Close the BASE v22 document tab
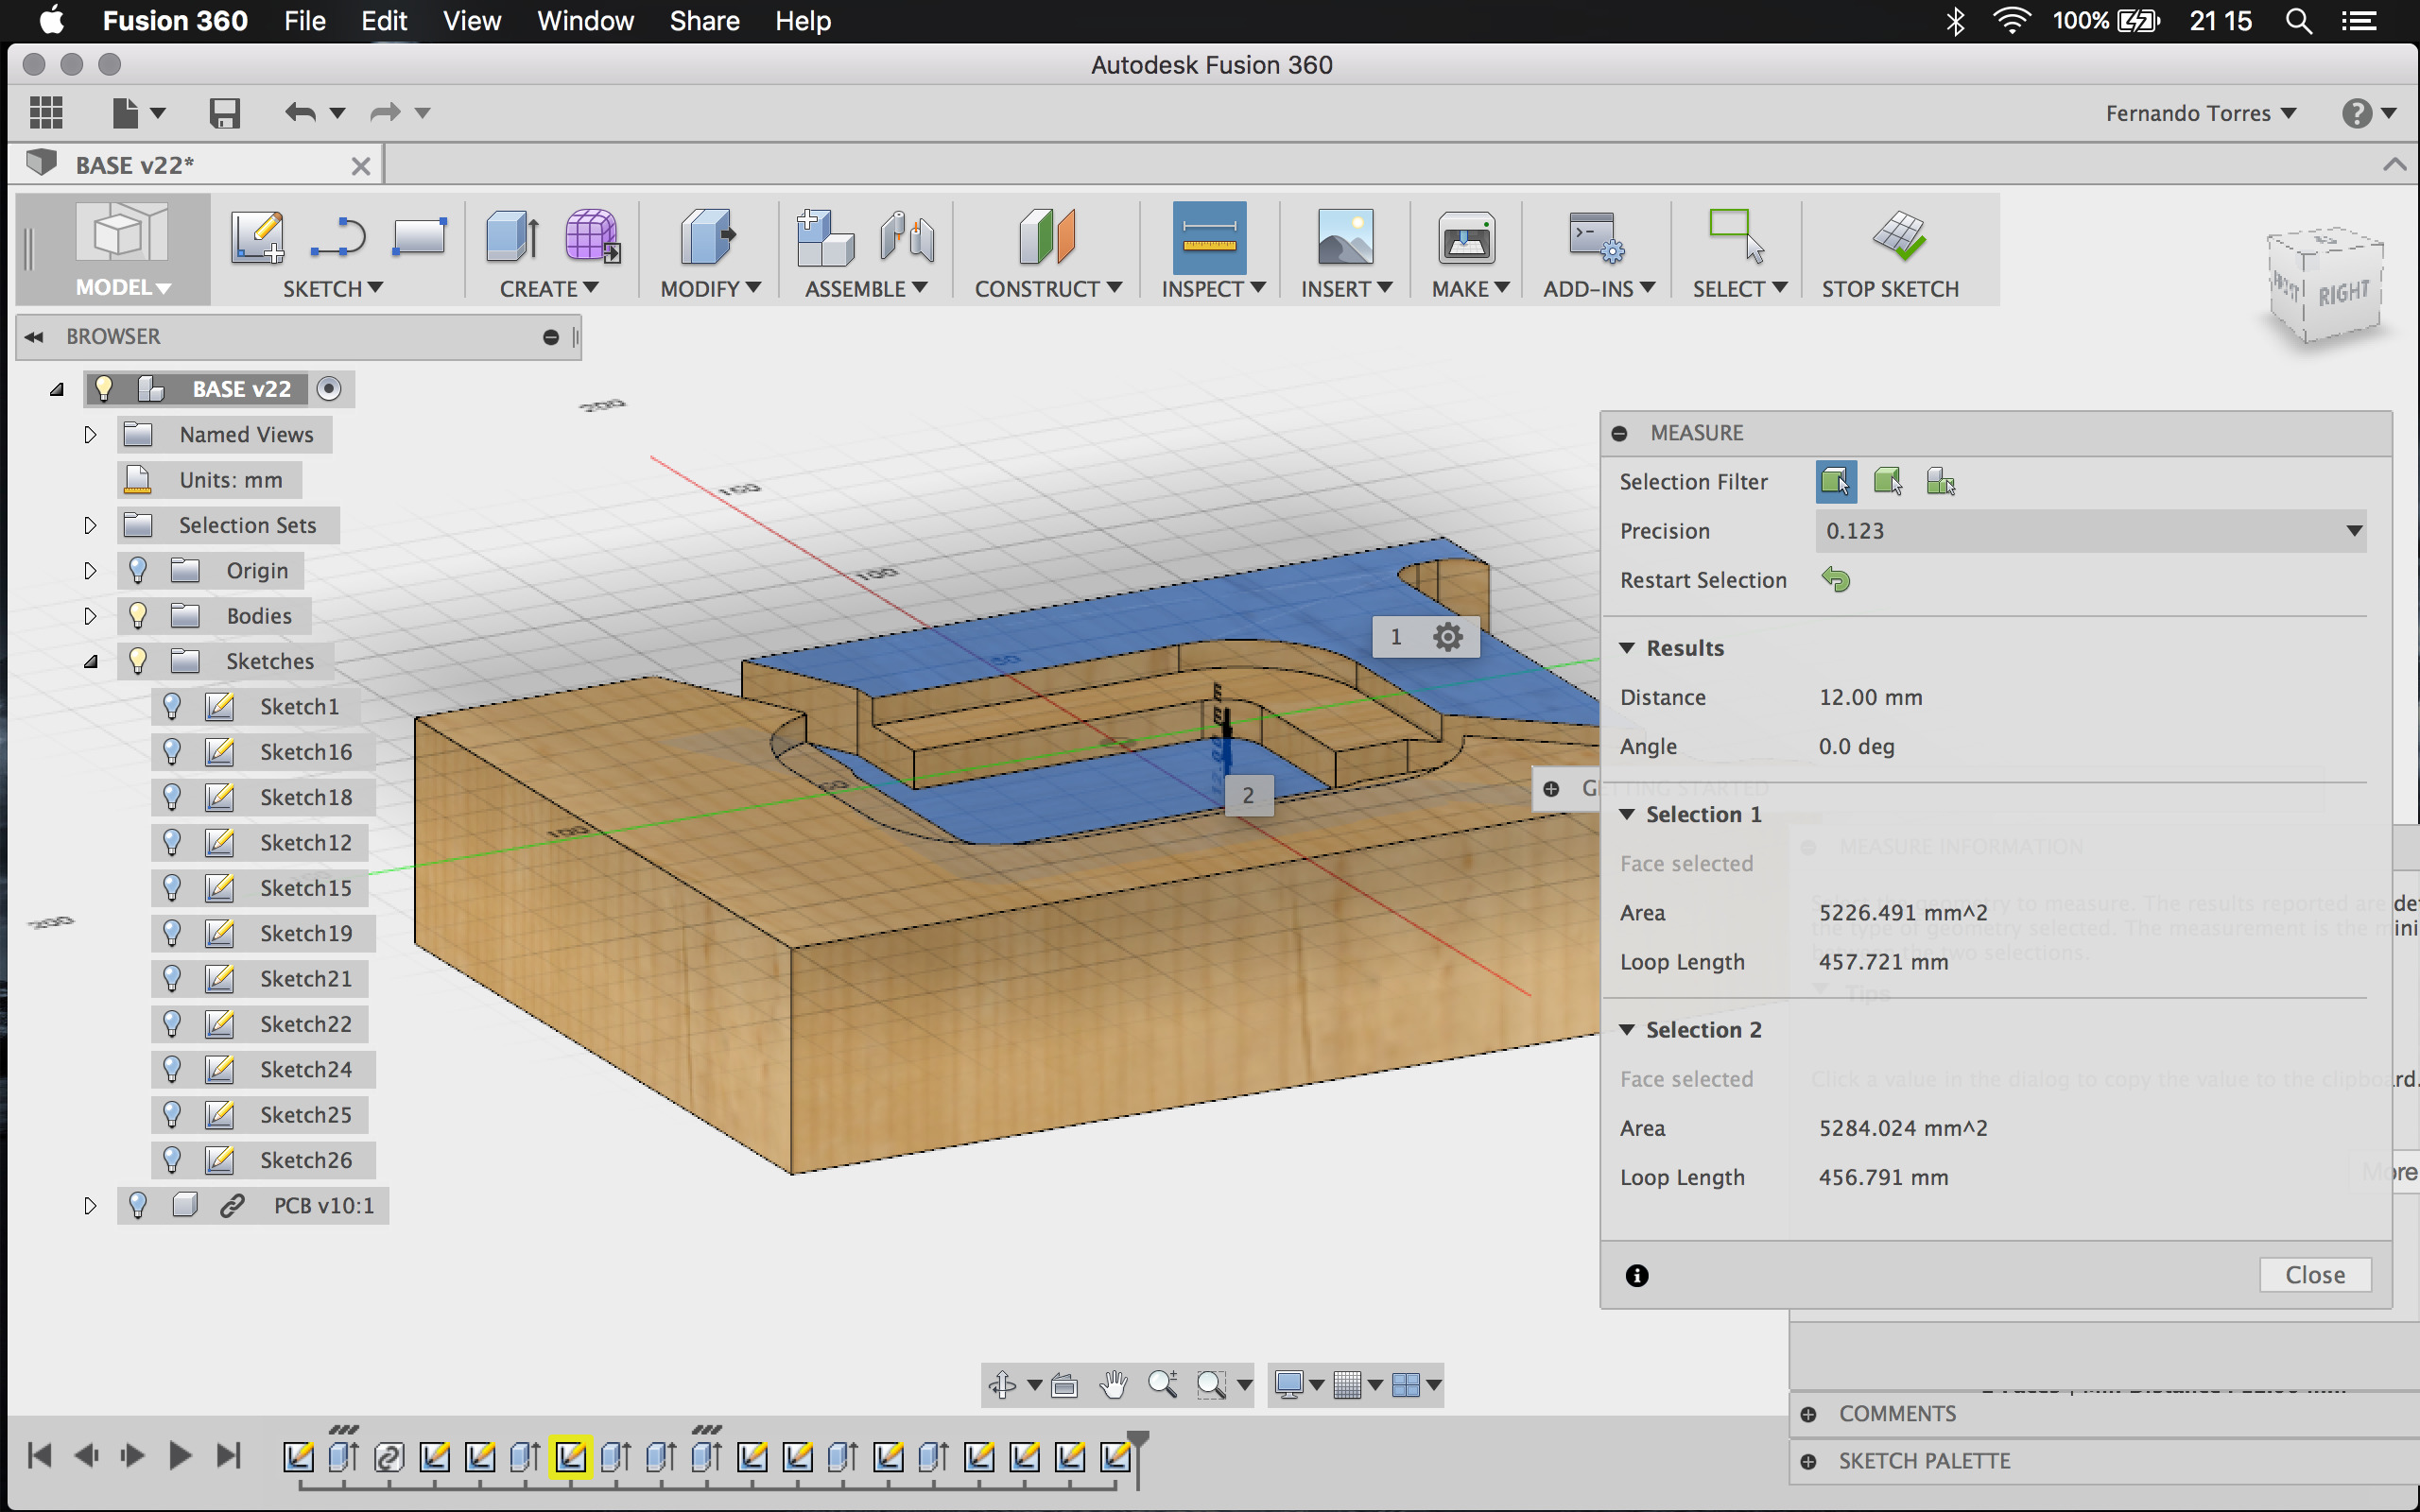This screenshot has height=1512, width=2420. pyautogui.click(x=361, y=166)
